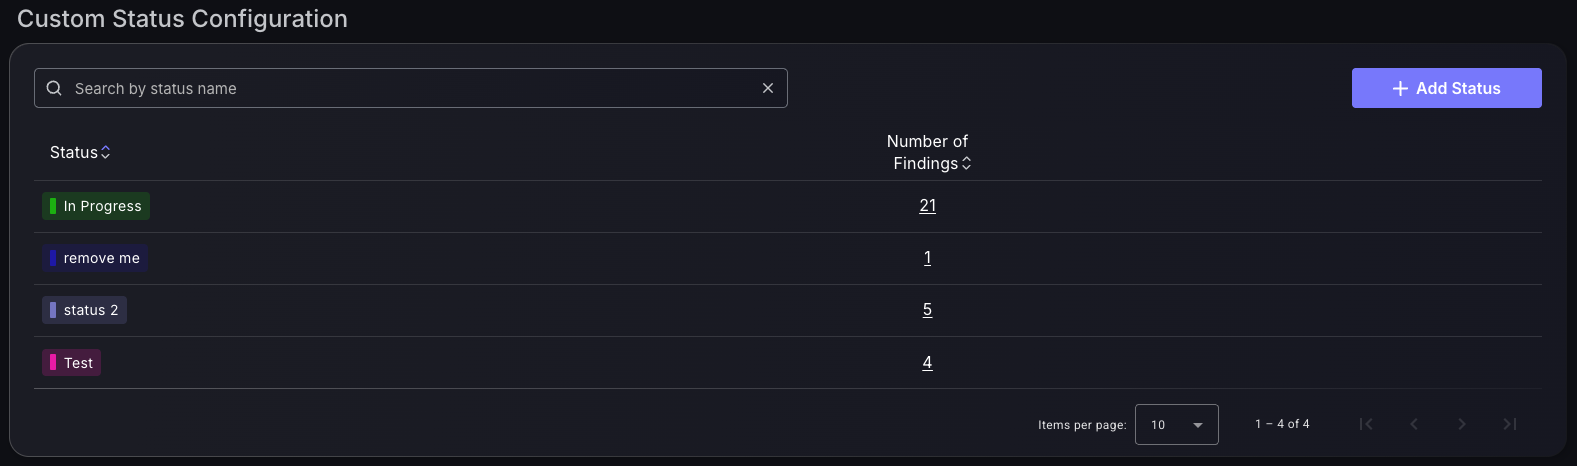Click the Add Status button
Viewport: 1577px width, 466px height.
click(x=1446, y=88)
